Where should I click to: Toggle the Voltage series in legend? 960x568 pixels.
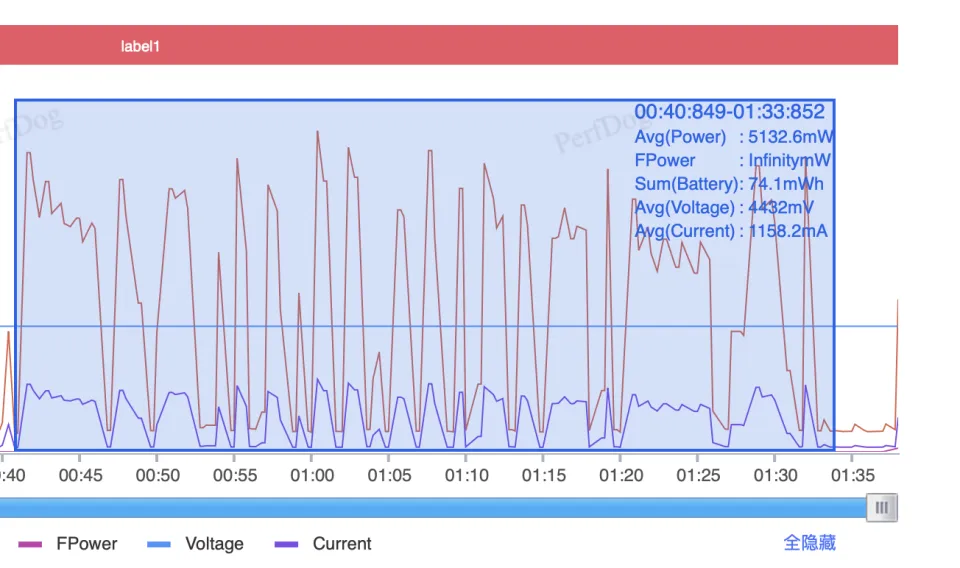pos(196,544)
